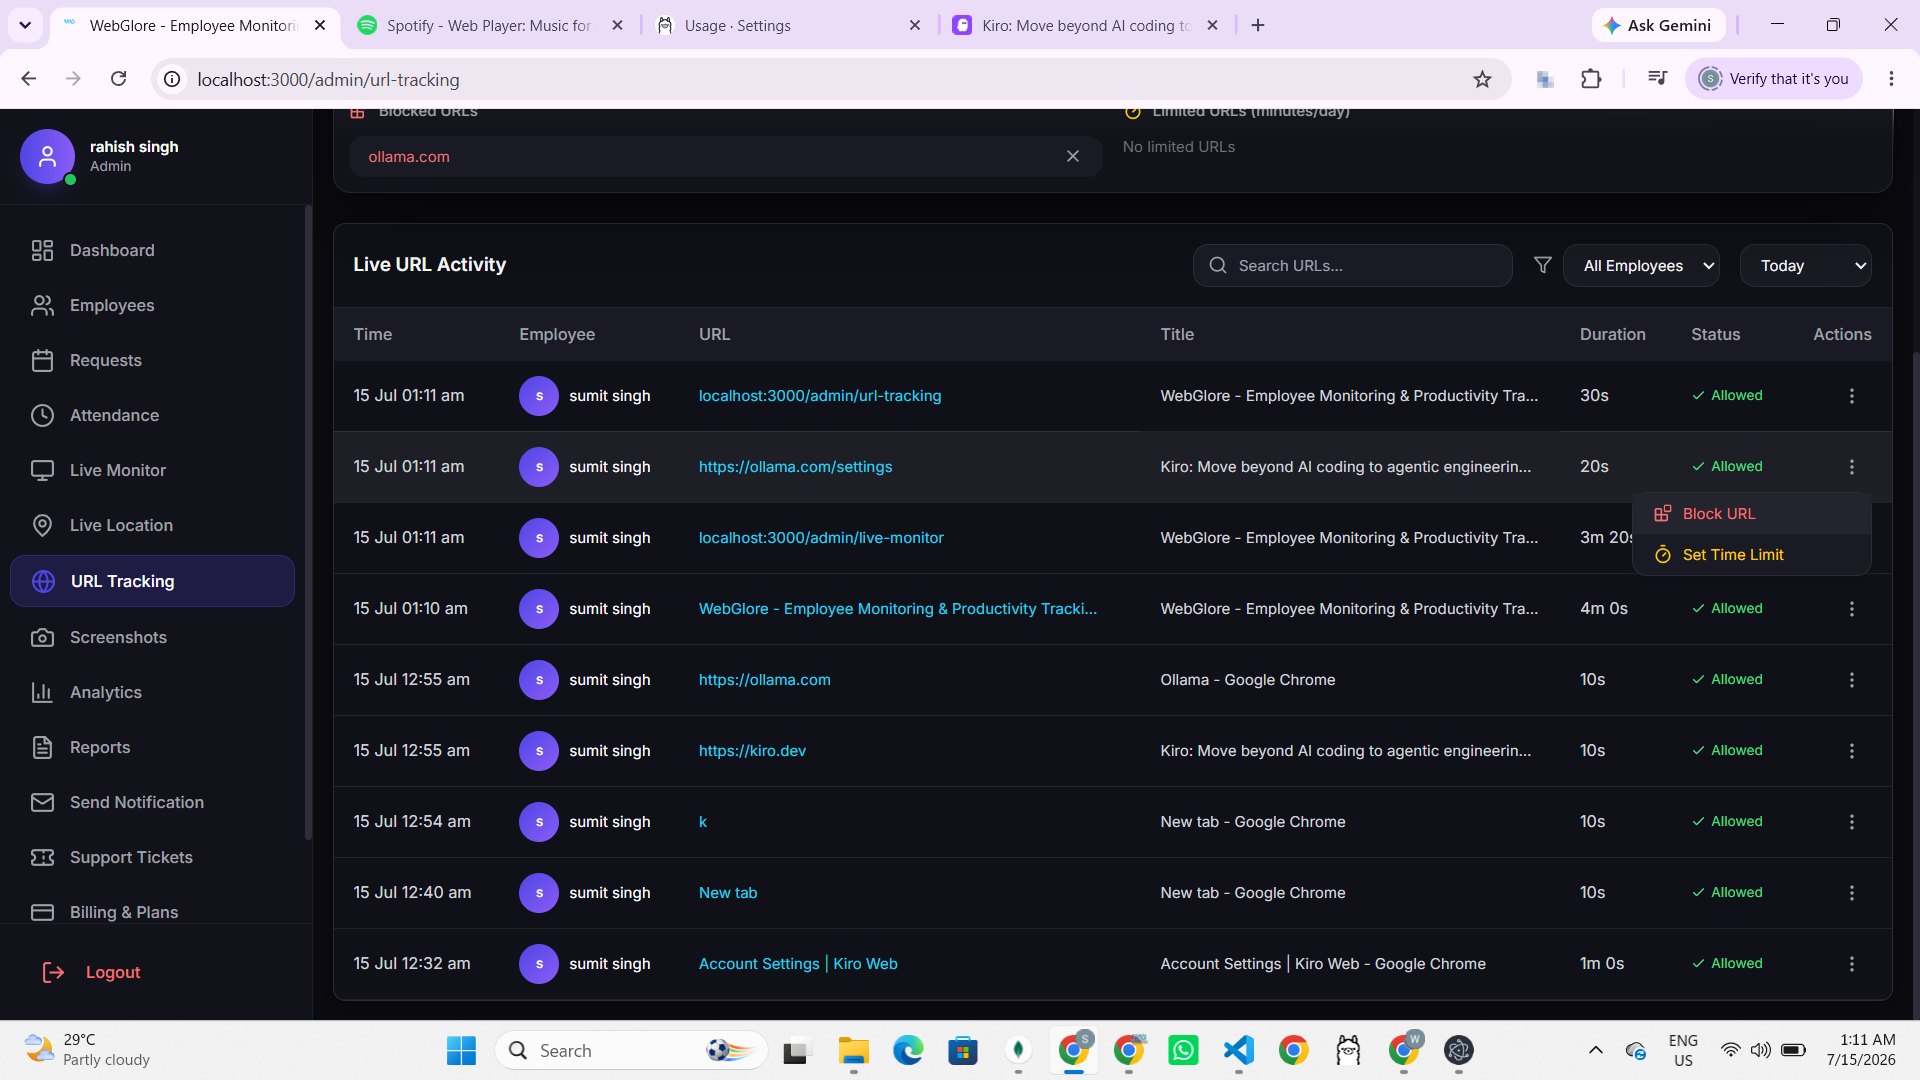Open browser extensions puzzle icon
Viewport: 1920px width, 1080px height.
[x=1591, y=79]
